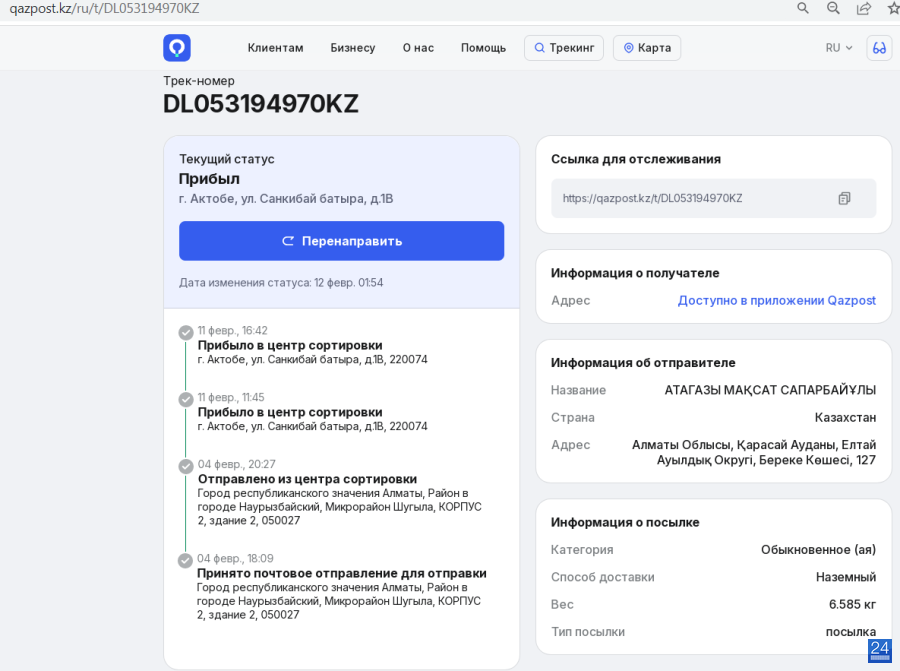Viewport: 900px width, 671px height.
Task: Click check icon for 04 февр. 18:09 event
Action: (185, 561)
